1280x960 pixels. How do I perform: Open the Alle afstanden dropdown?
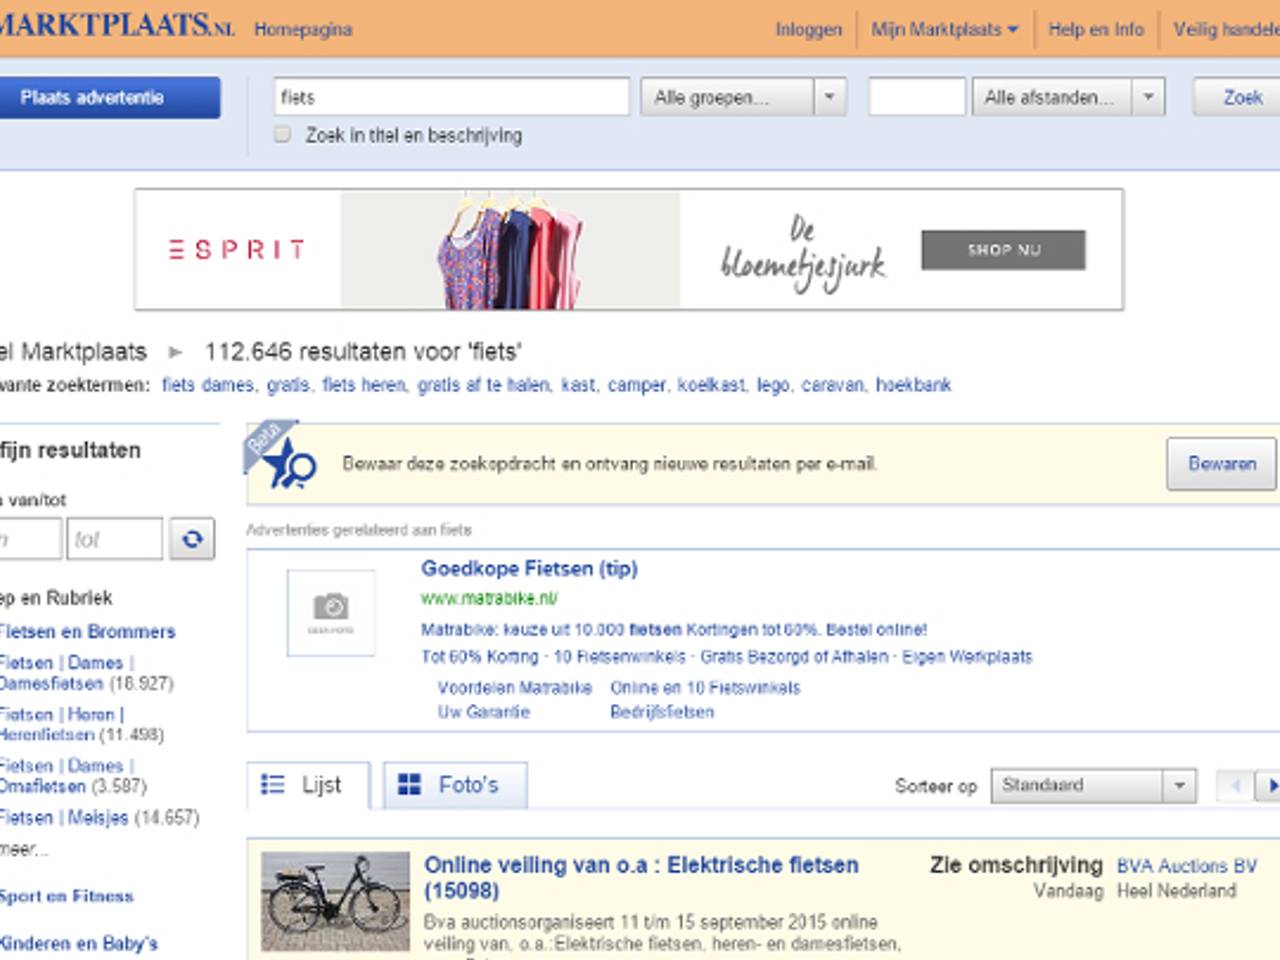tap(1146, 96)
